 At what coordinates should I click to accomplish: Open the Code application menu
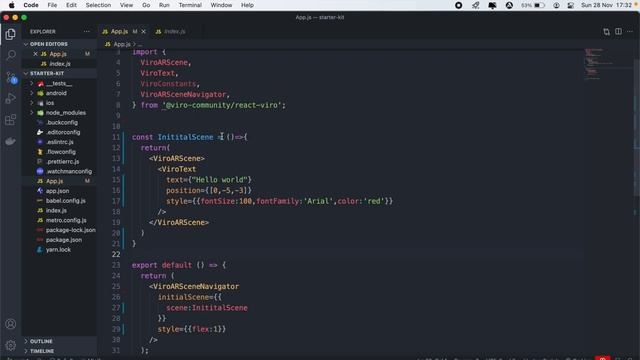click(31, 5)
